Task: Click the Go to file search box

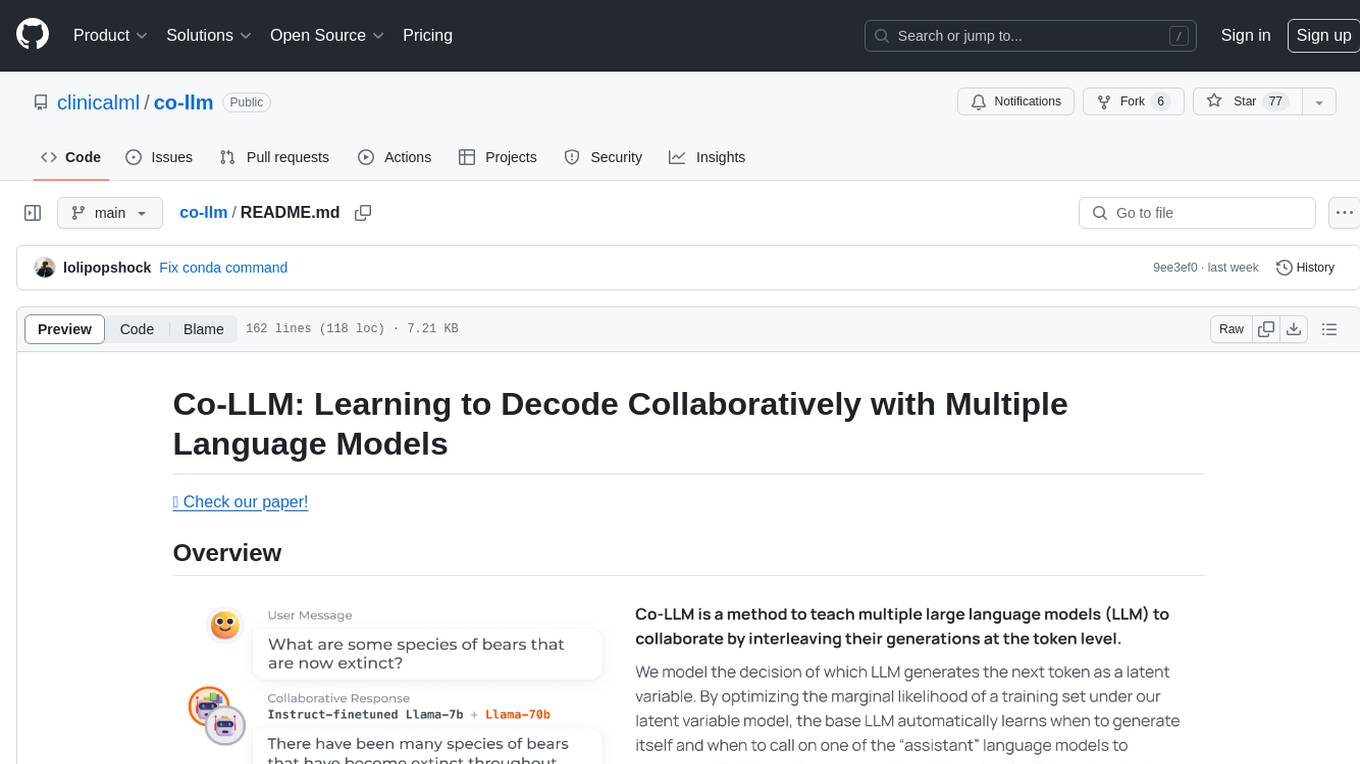Action: pos(1197,213)
